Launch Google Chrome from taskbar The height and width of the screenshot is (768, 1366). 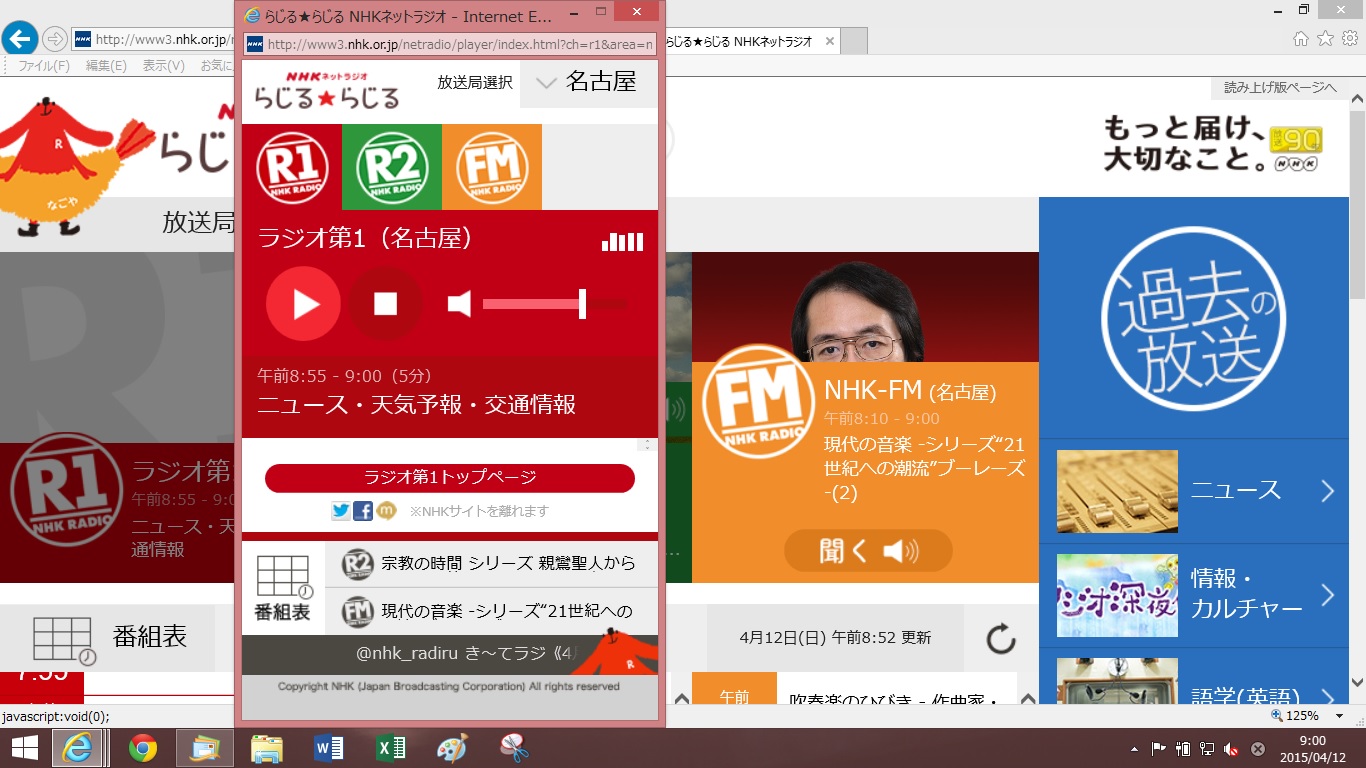(143, 748)
